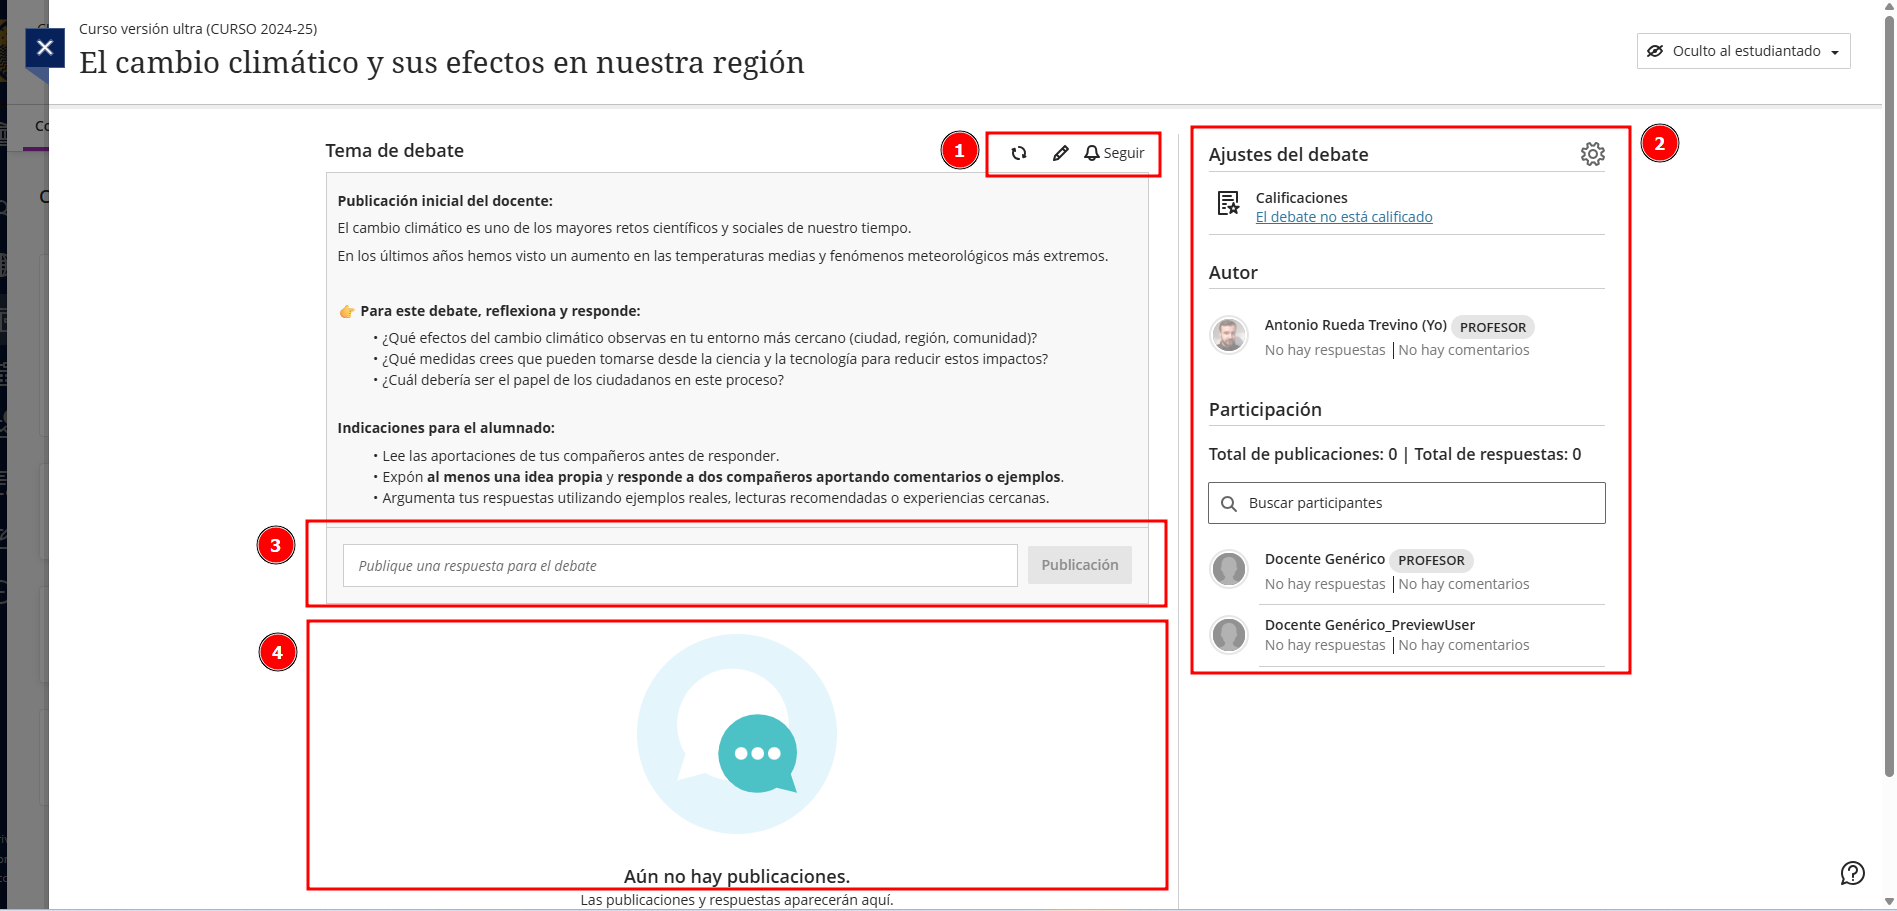Click the search magnifier icon
1897x911 pixels.
pyautogui.click(x=1229, y=504)
